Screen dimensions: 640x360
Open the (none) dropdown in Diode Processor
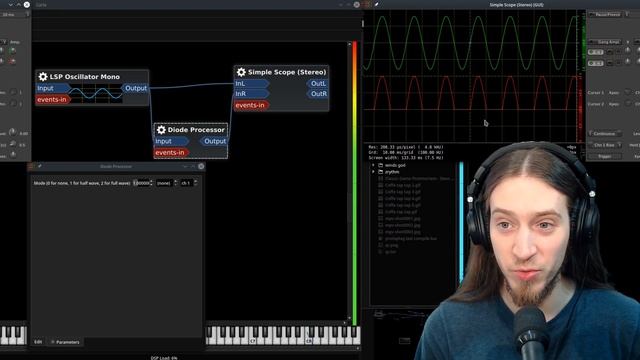[166, 183]
